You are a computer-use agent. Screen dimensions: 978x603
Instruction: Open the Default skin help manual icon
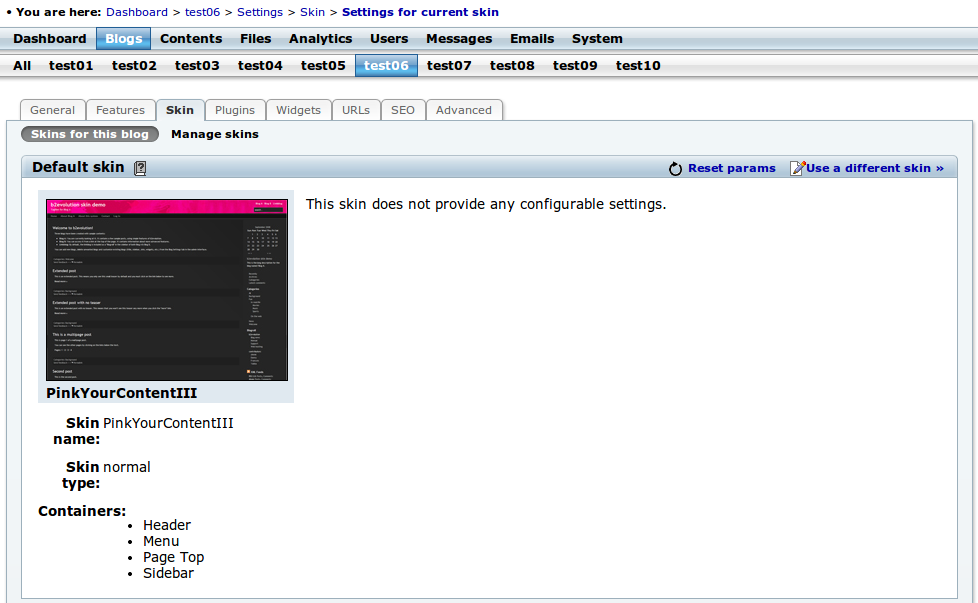tap(140, 168)
